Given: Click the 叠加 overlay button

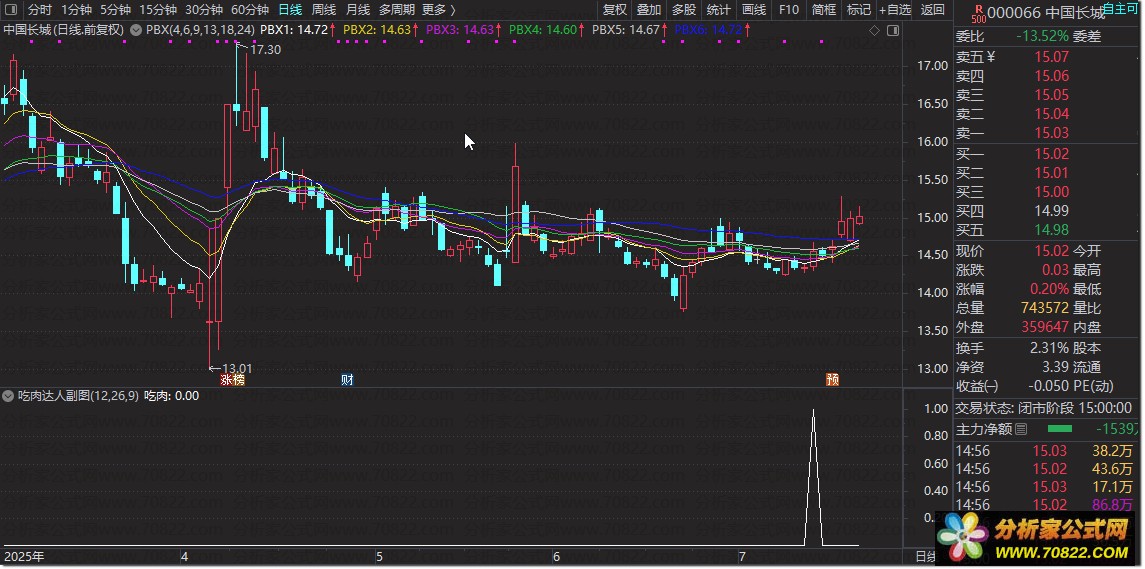Looking at the screenshot, I should click(648, 9).
